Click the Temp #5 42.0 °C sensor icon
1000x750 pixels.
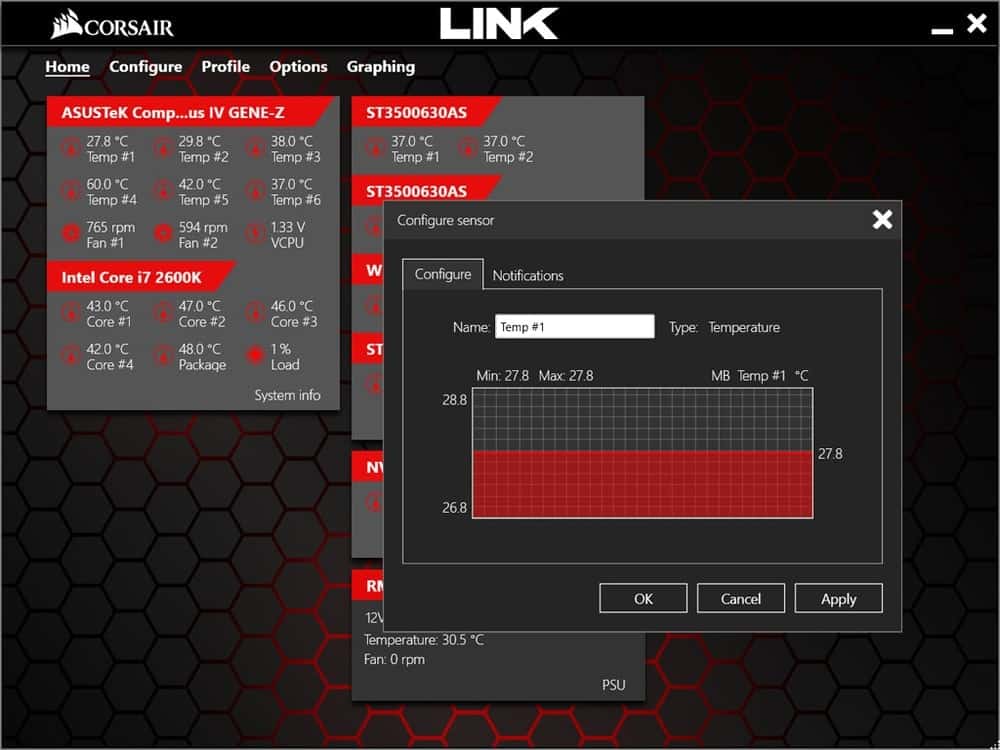(163, 191)
